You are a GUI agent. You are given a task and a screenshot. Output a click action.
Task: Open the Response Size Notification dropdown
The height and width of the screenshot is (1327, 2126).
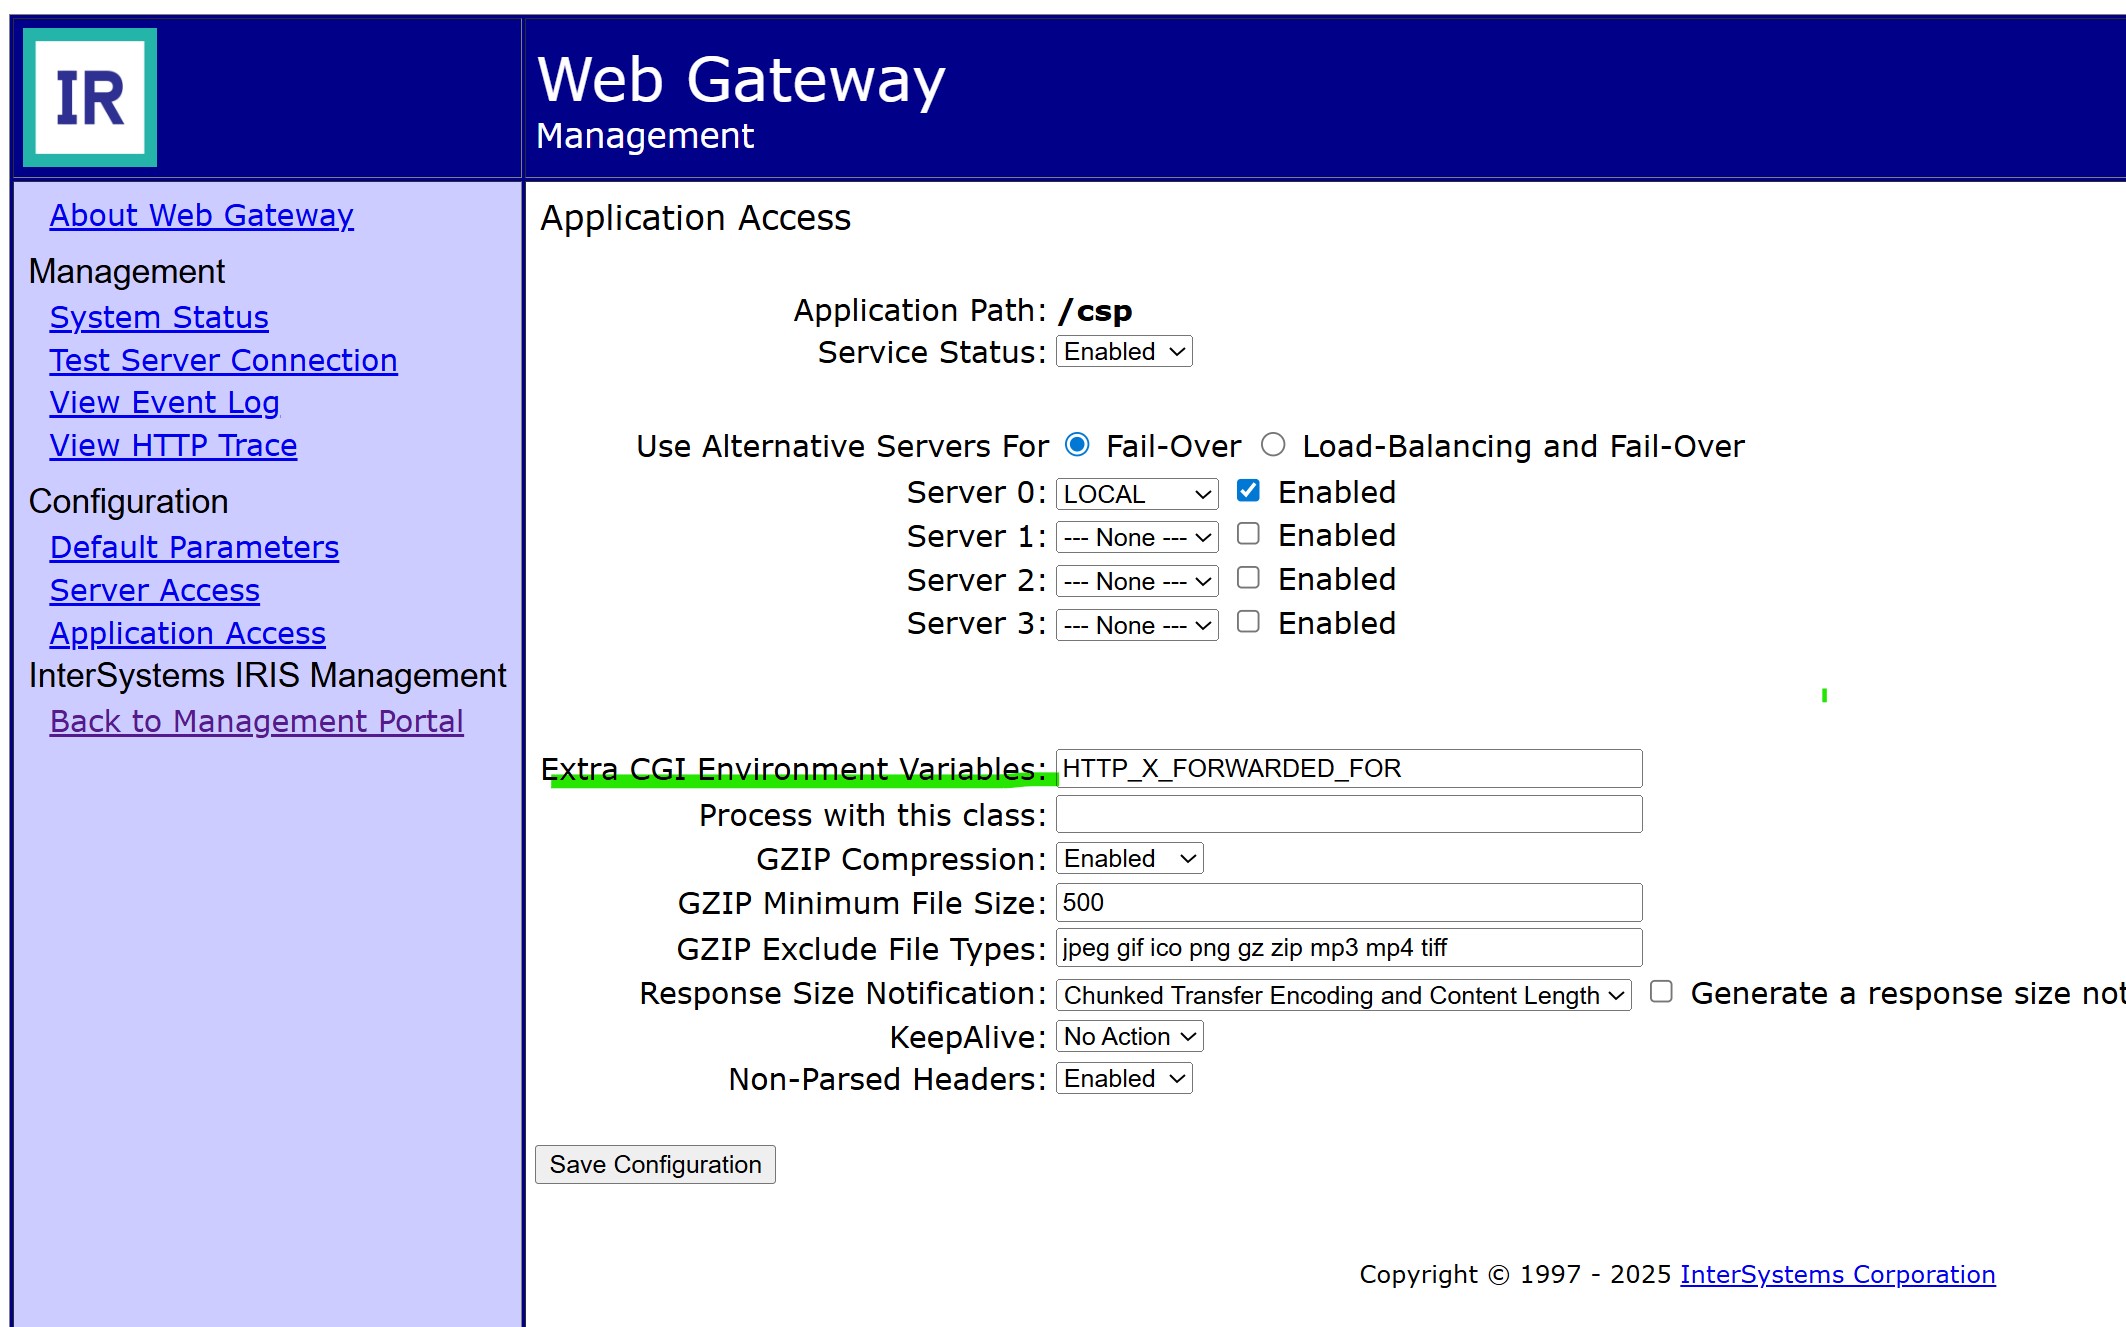tap(1343, 995)
